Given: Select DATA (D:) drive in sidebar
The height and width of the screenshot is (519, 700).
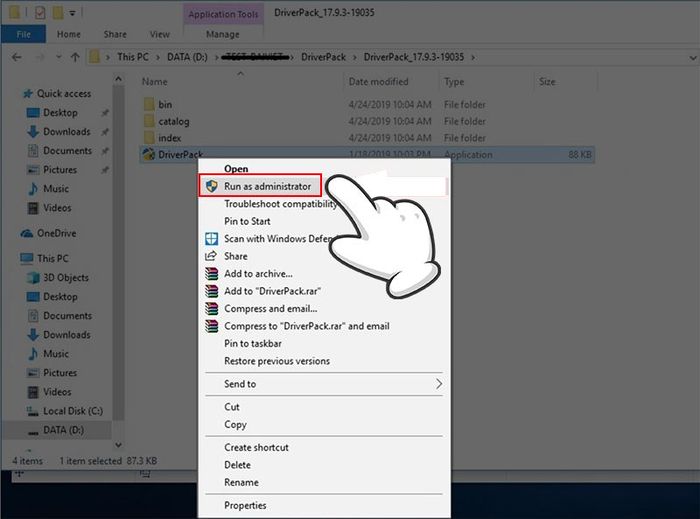Looking at the screenshot, I should (63, 430).
